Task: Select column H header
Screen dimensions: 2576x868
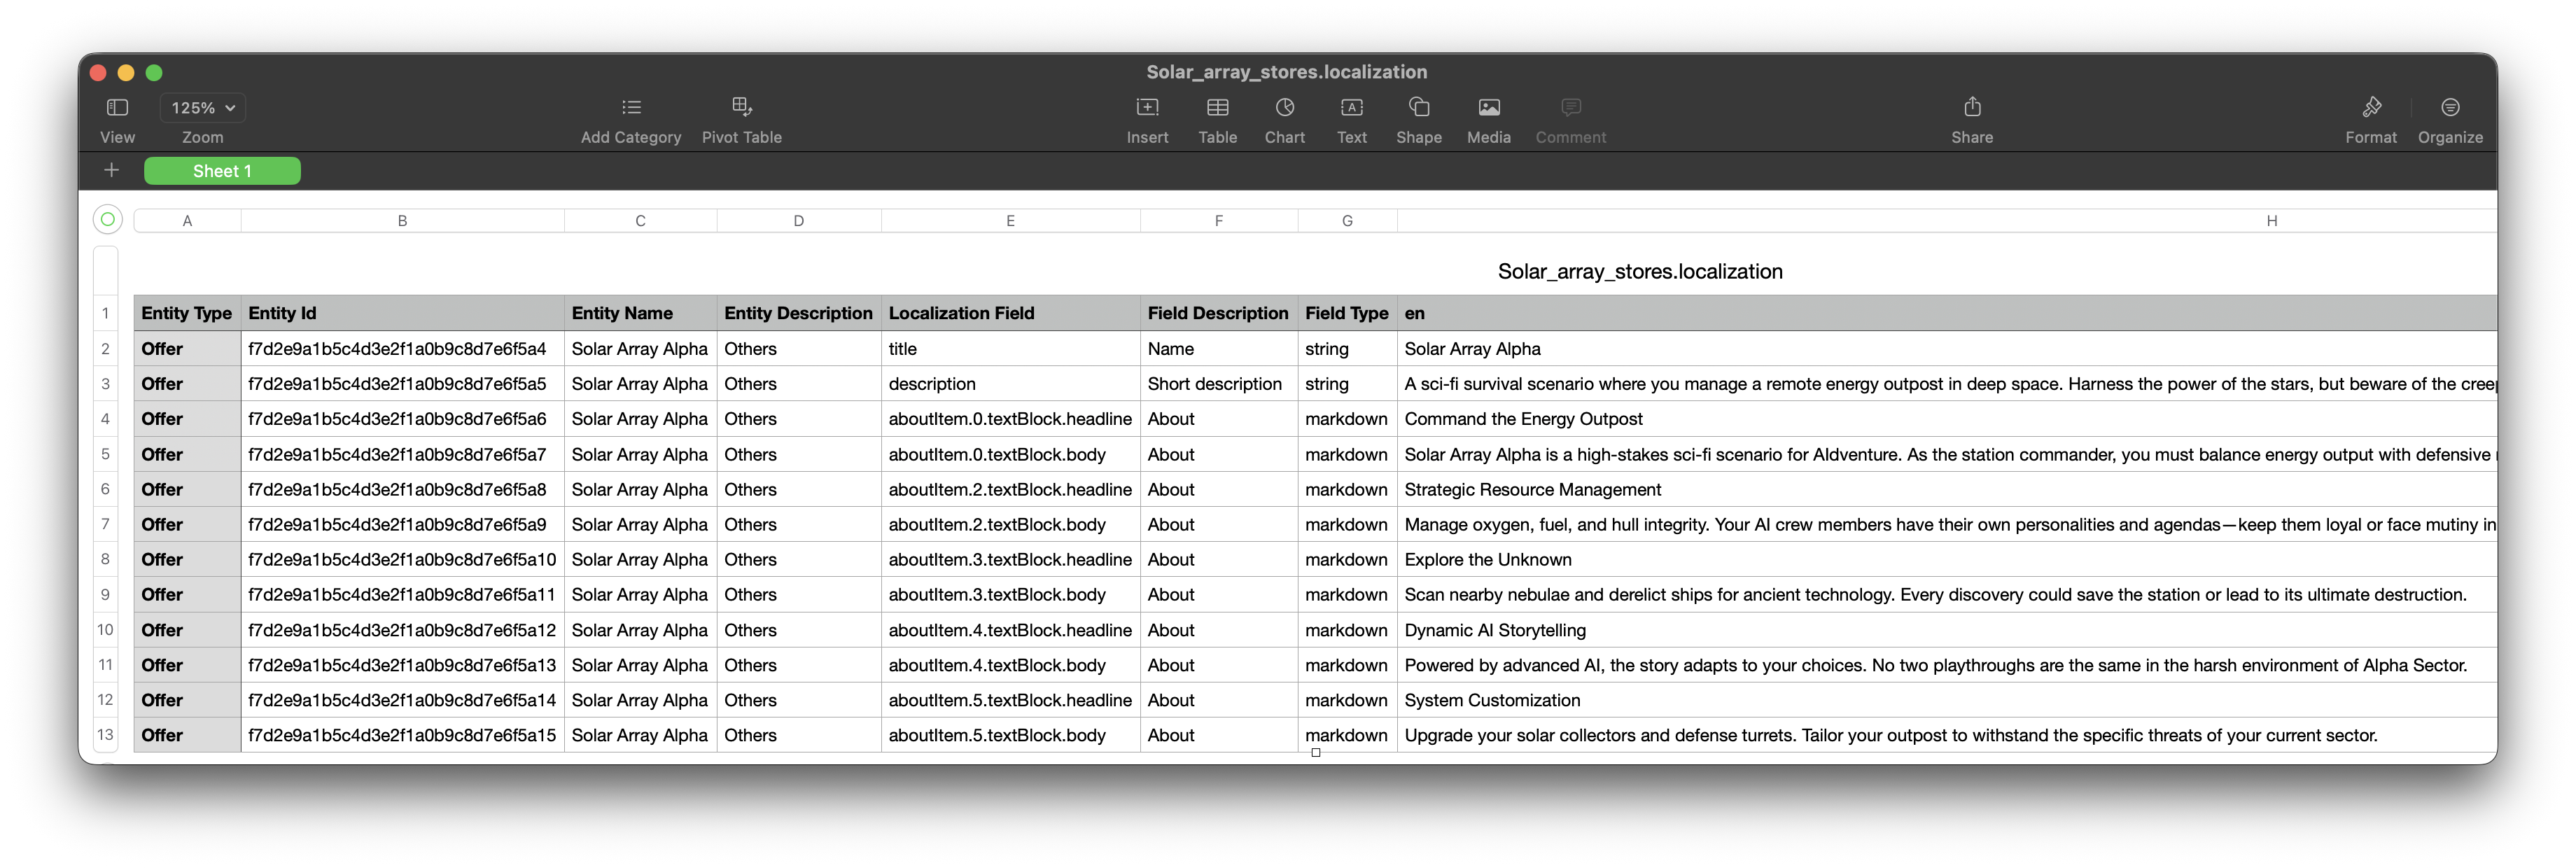Action: (1946, 221)
